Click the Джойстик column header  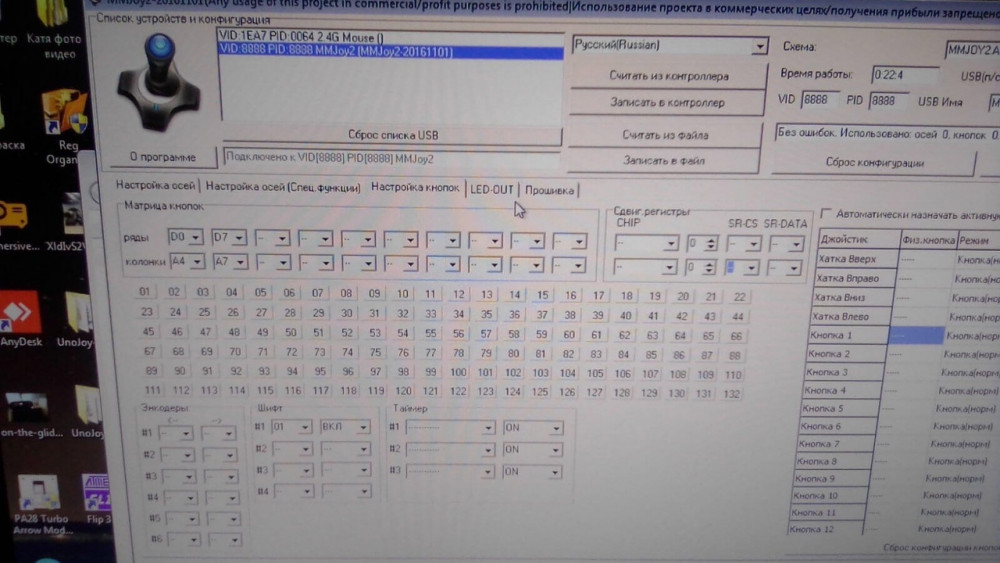859,239
